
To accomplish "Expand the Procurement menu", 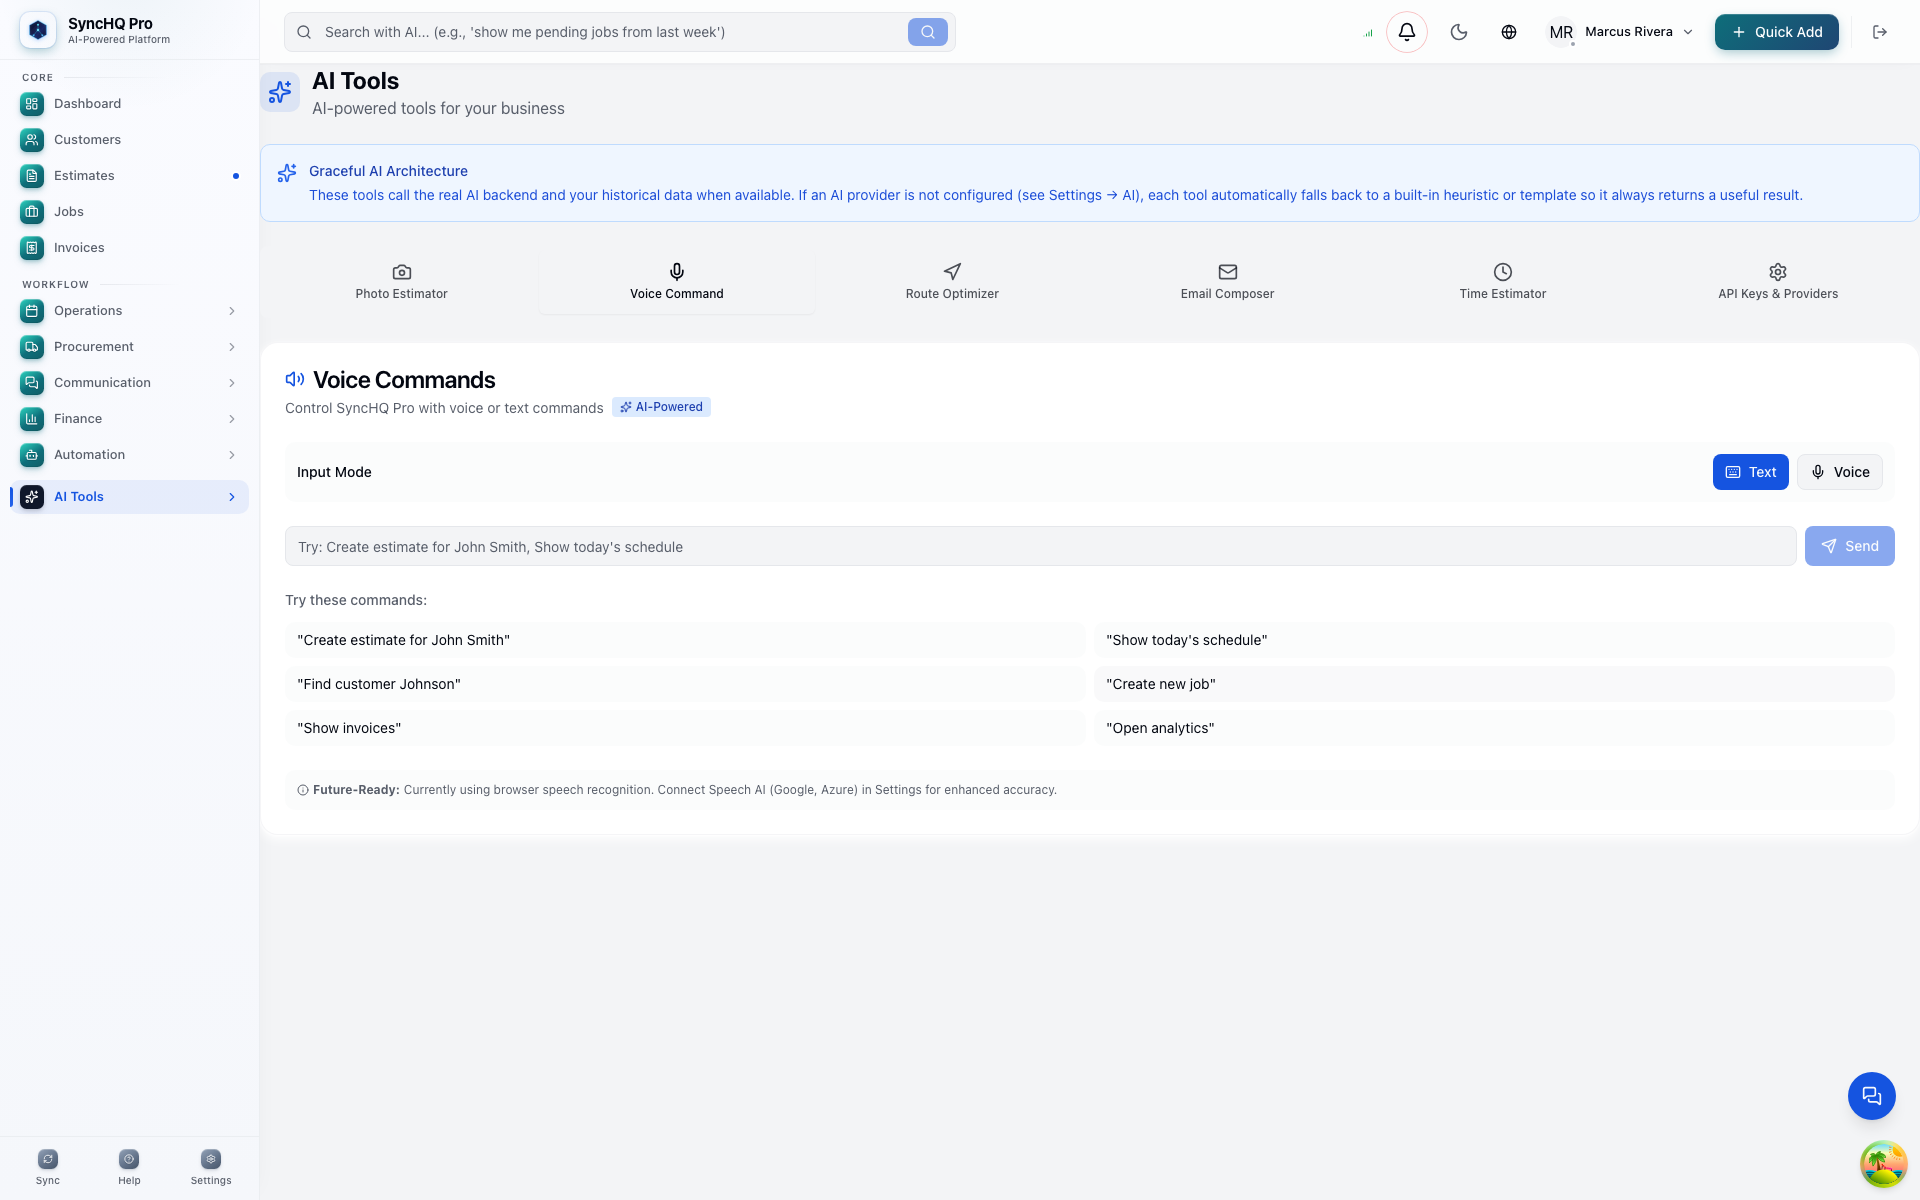I will pyautogui.click(x=129, y=347).
